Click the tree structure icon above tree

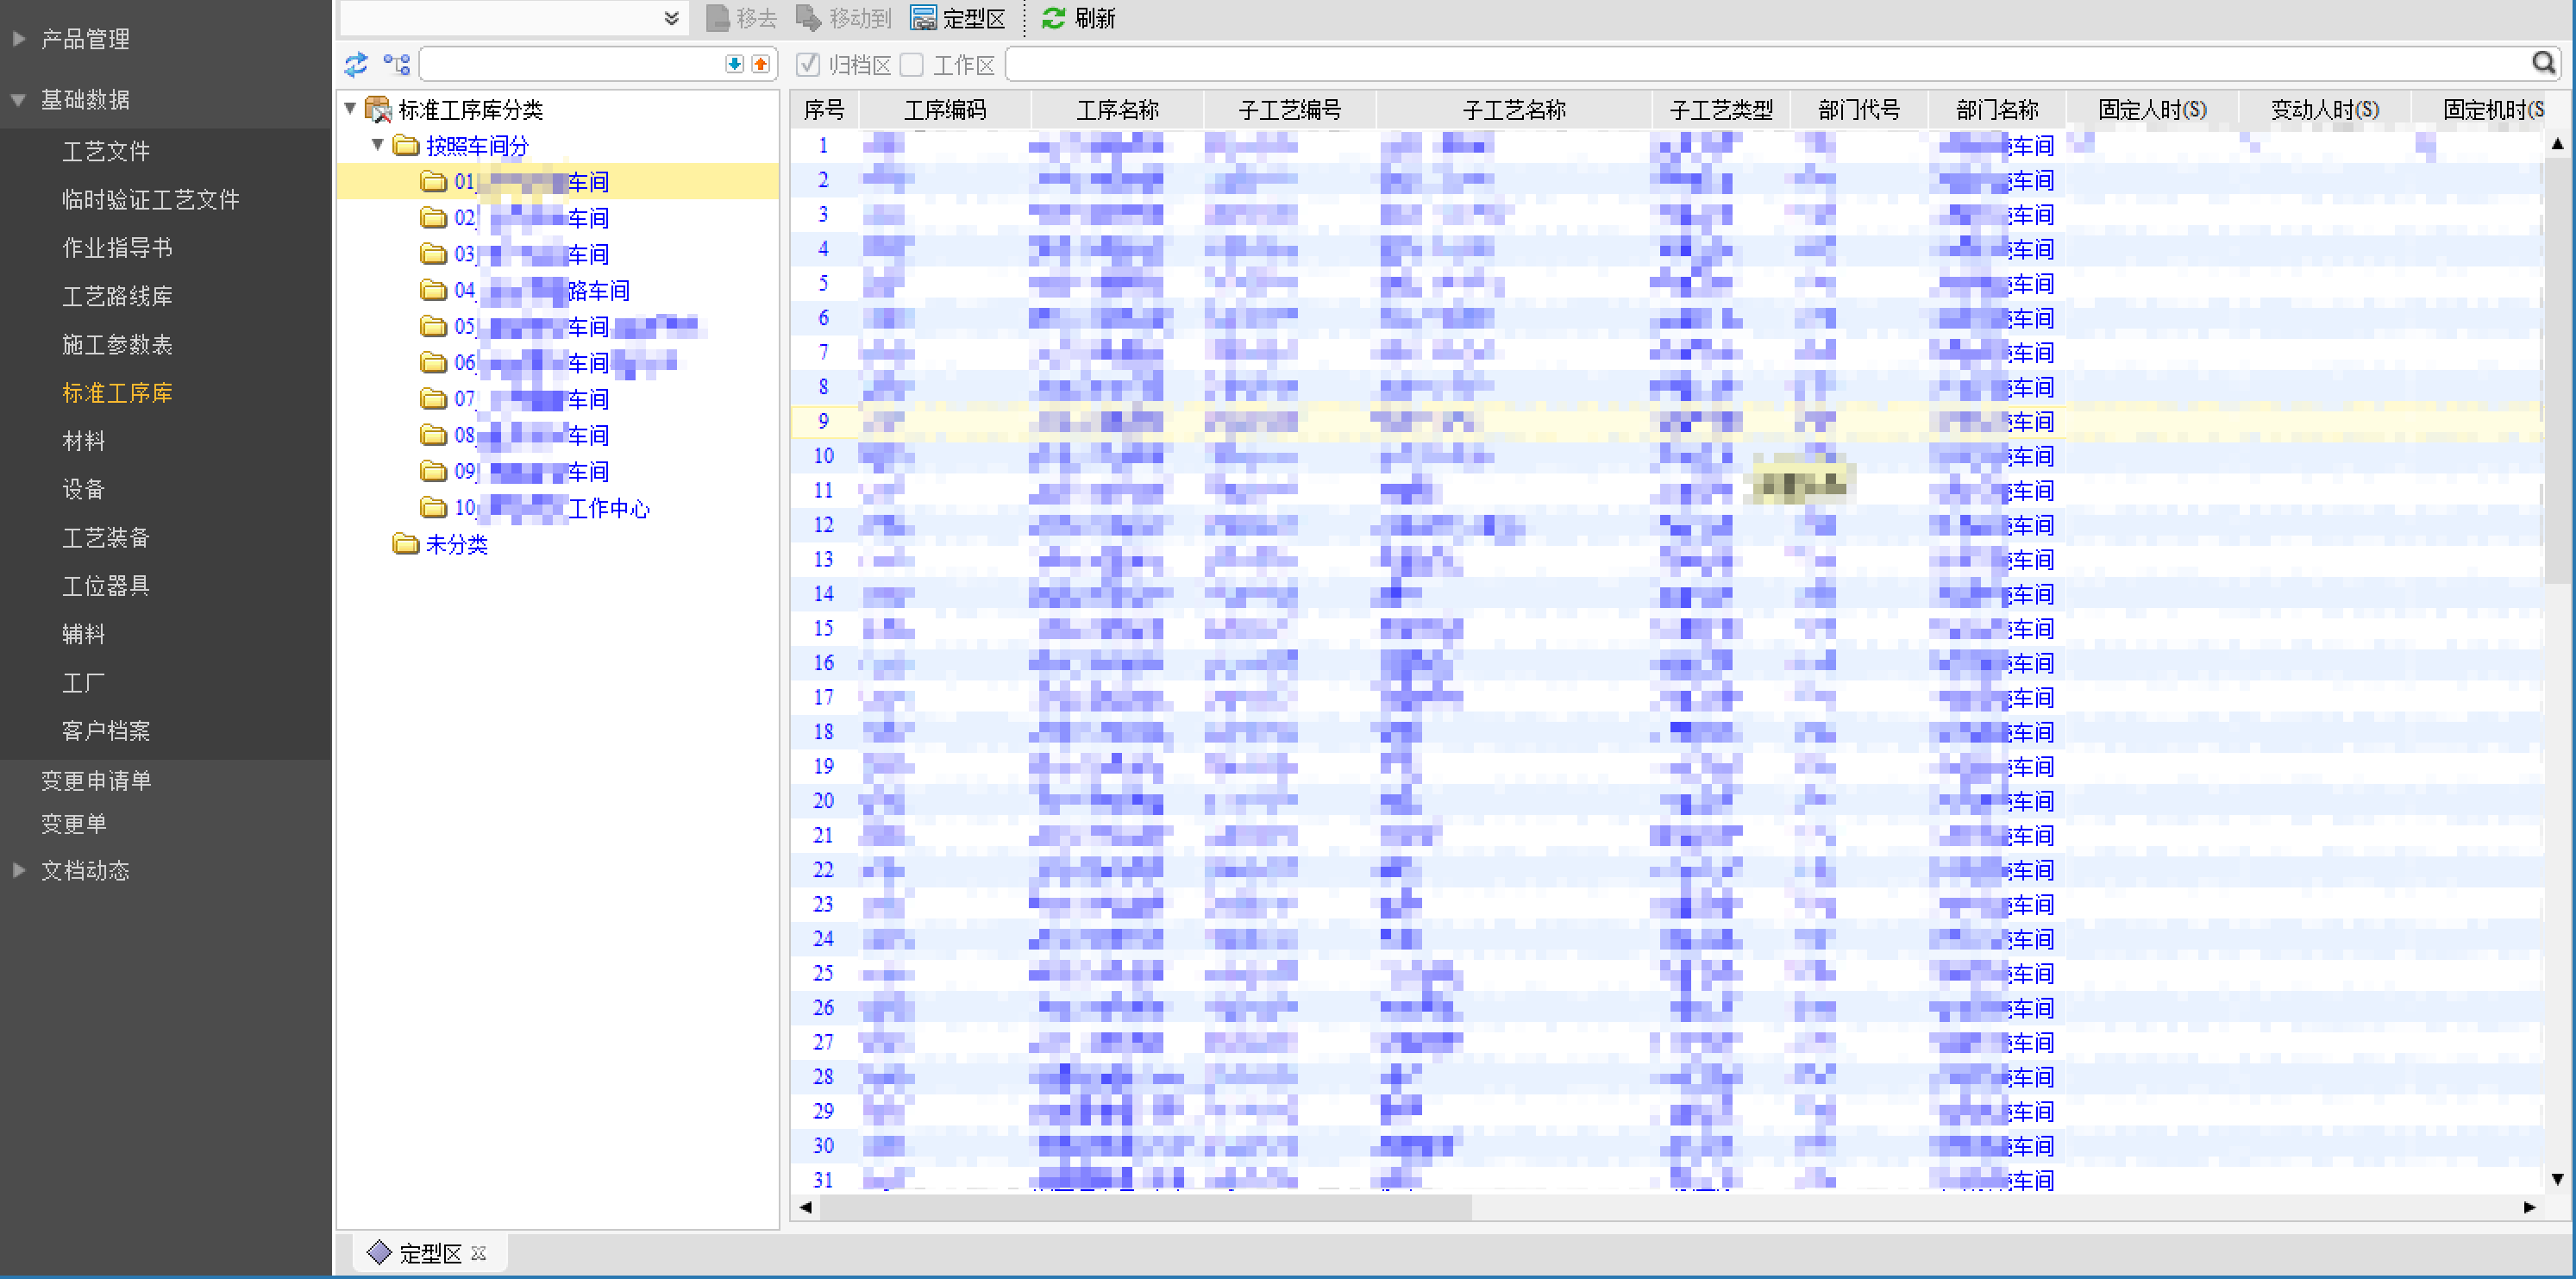[397, 65]
